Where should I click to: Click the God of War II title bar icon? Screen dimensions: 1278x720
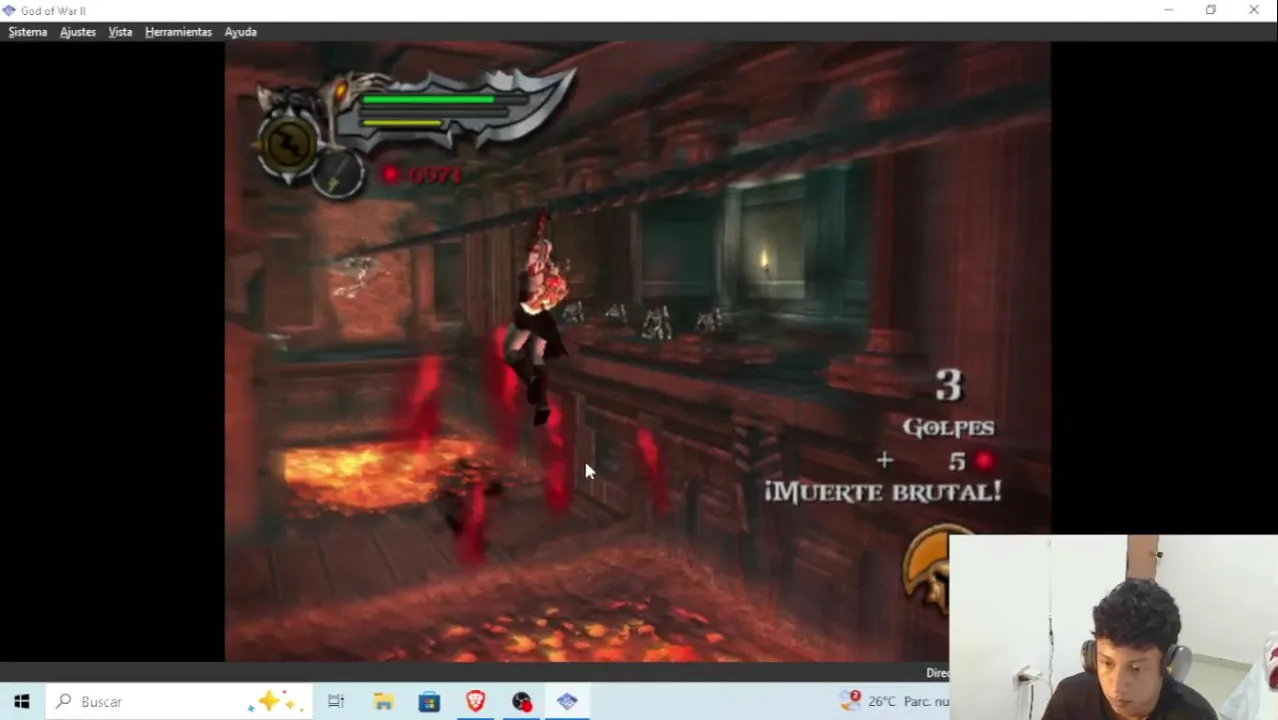tap(10, 10)
